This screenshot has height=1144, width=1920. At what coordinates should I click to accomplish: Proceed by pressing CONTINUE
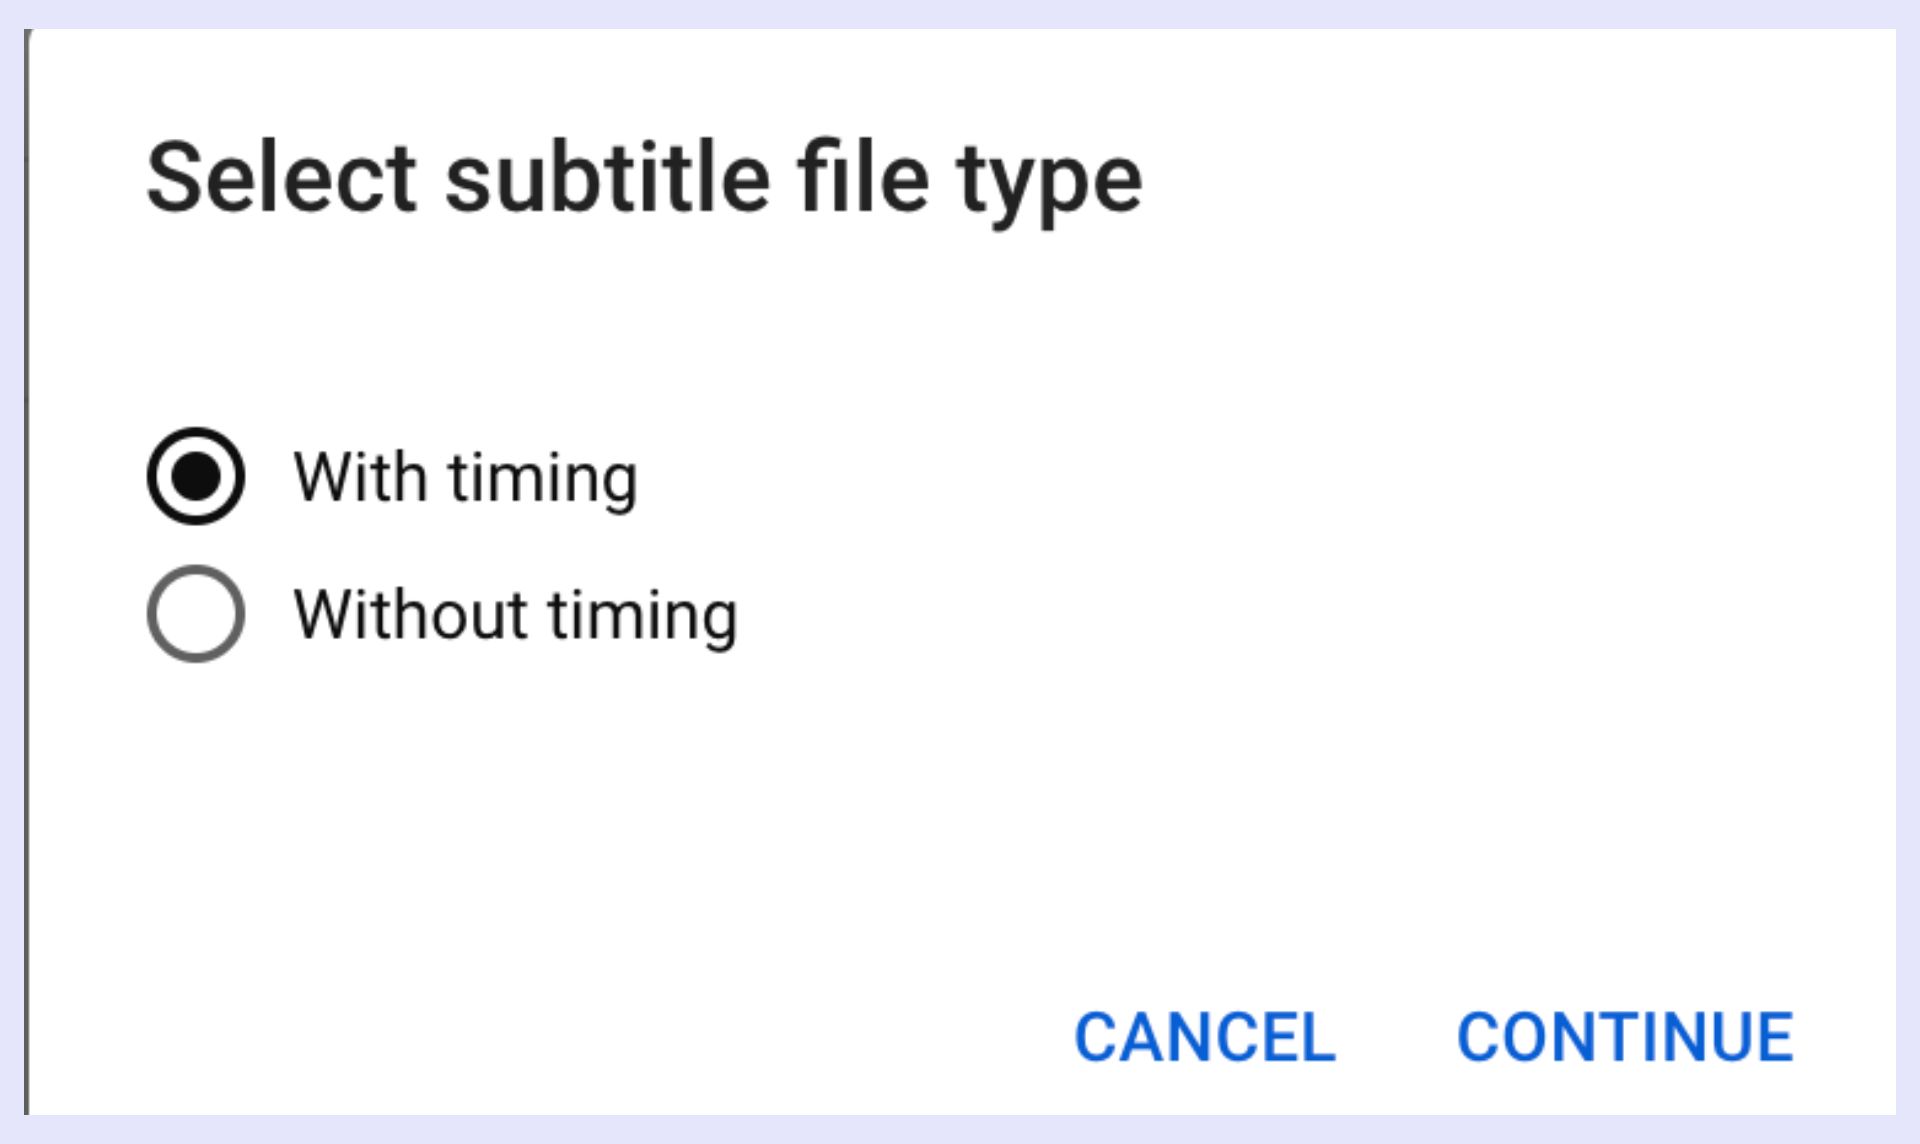(x=1625, y=1037)
